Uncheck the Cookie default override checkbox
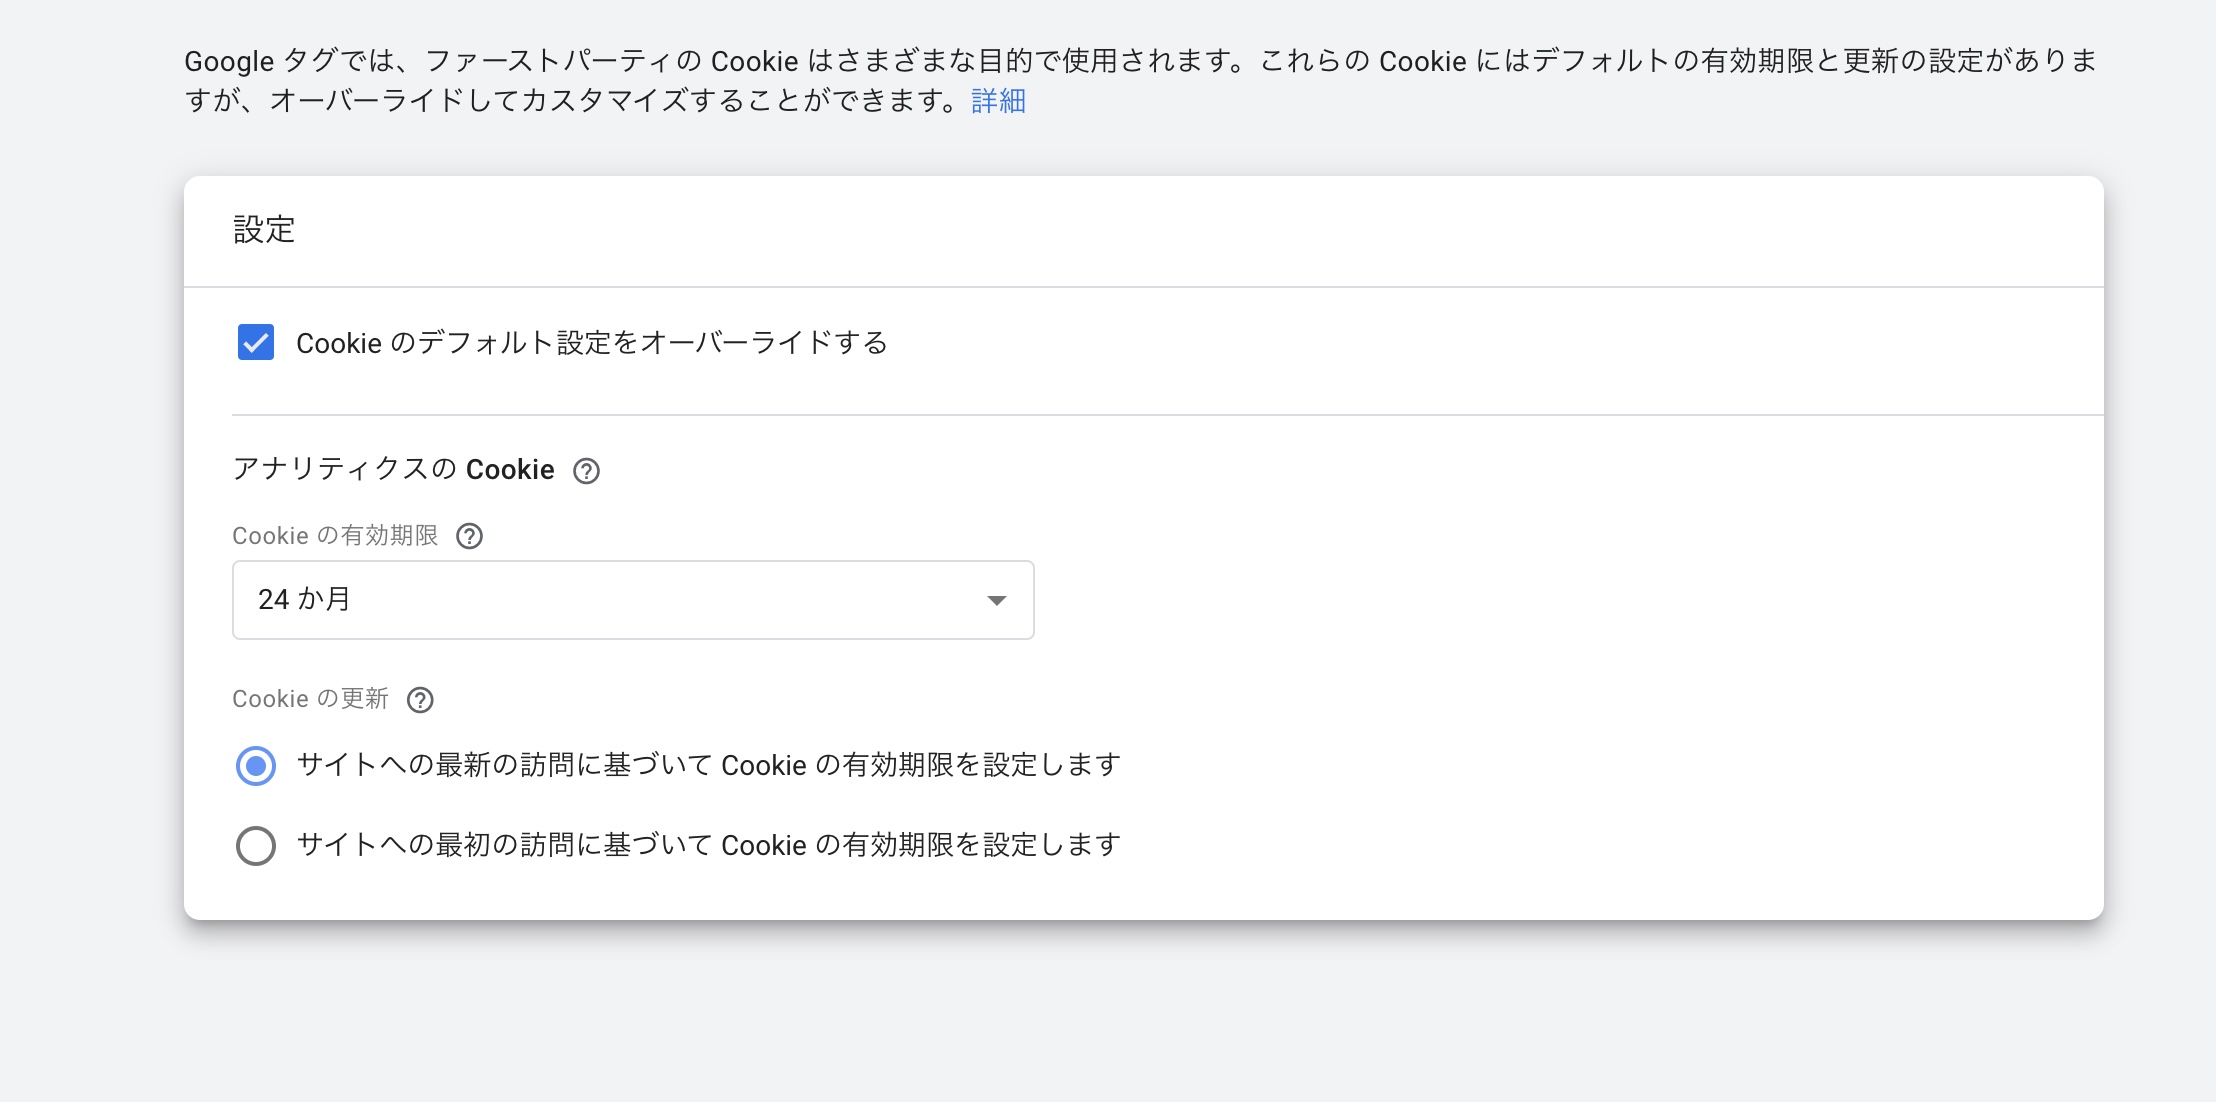The image size is (2216, 1102). click(256, 342)
